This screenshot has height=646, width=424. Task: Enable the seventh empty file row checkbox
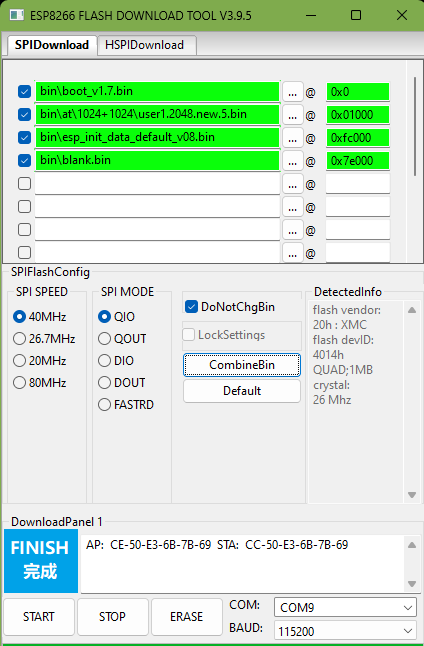click(24, 229)
